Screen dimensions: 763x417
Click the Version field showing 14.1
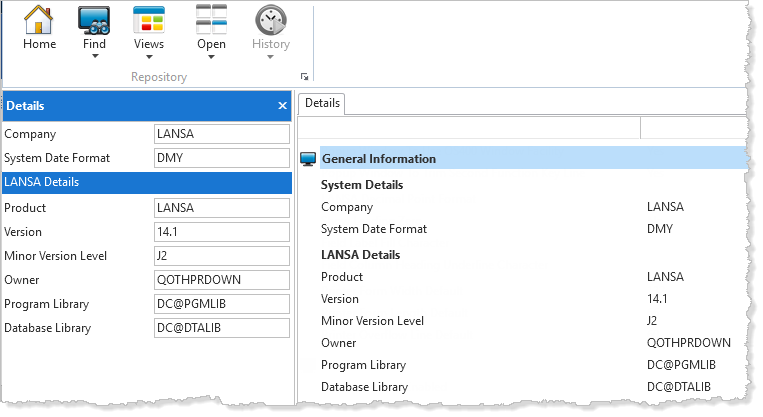pos(222,232)
